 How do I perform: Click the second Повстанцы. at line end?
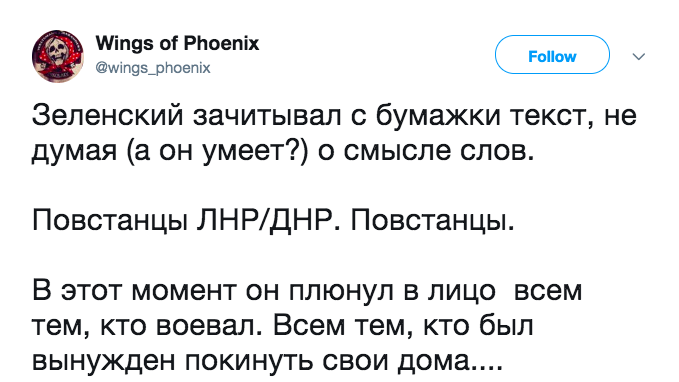click(432, 220)
